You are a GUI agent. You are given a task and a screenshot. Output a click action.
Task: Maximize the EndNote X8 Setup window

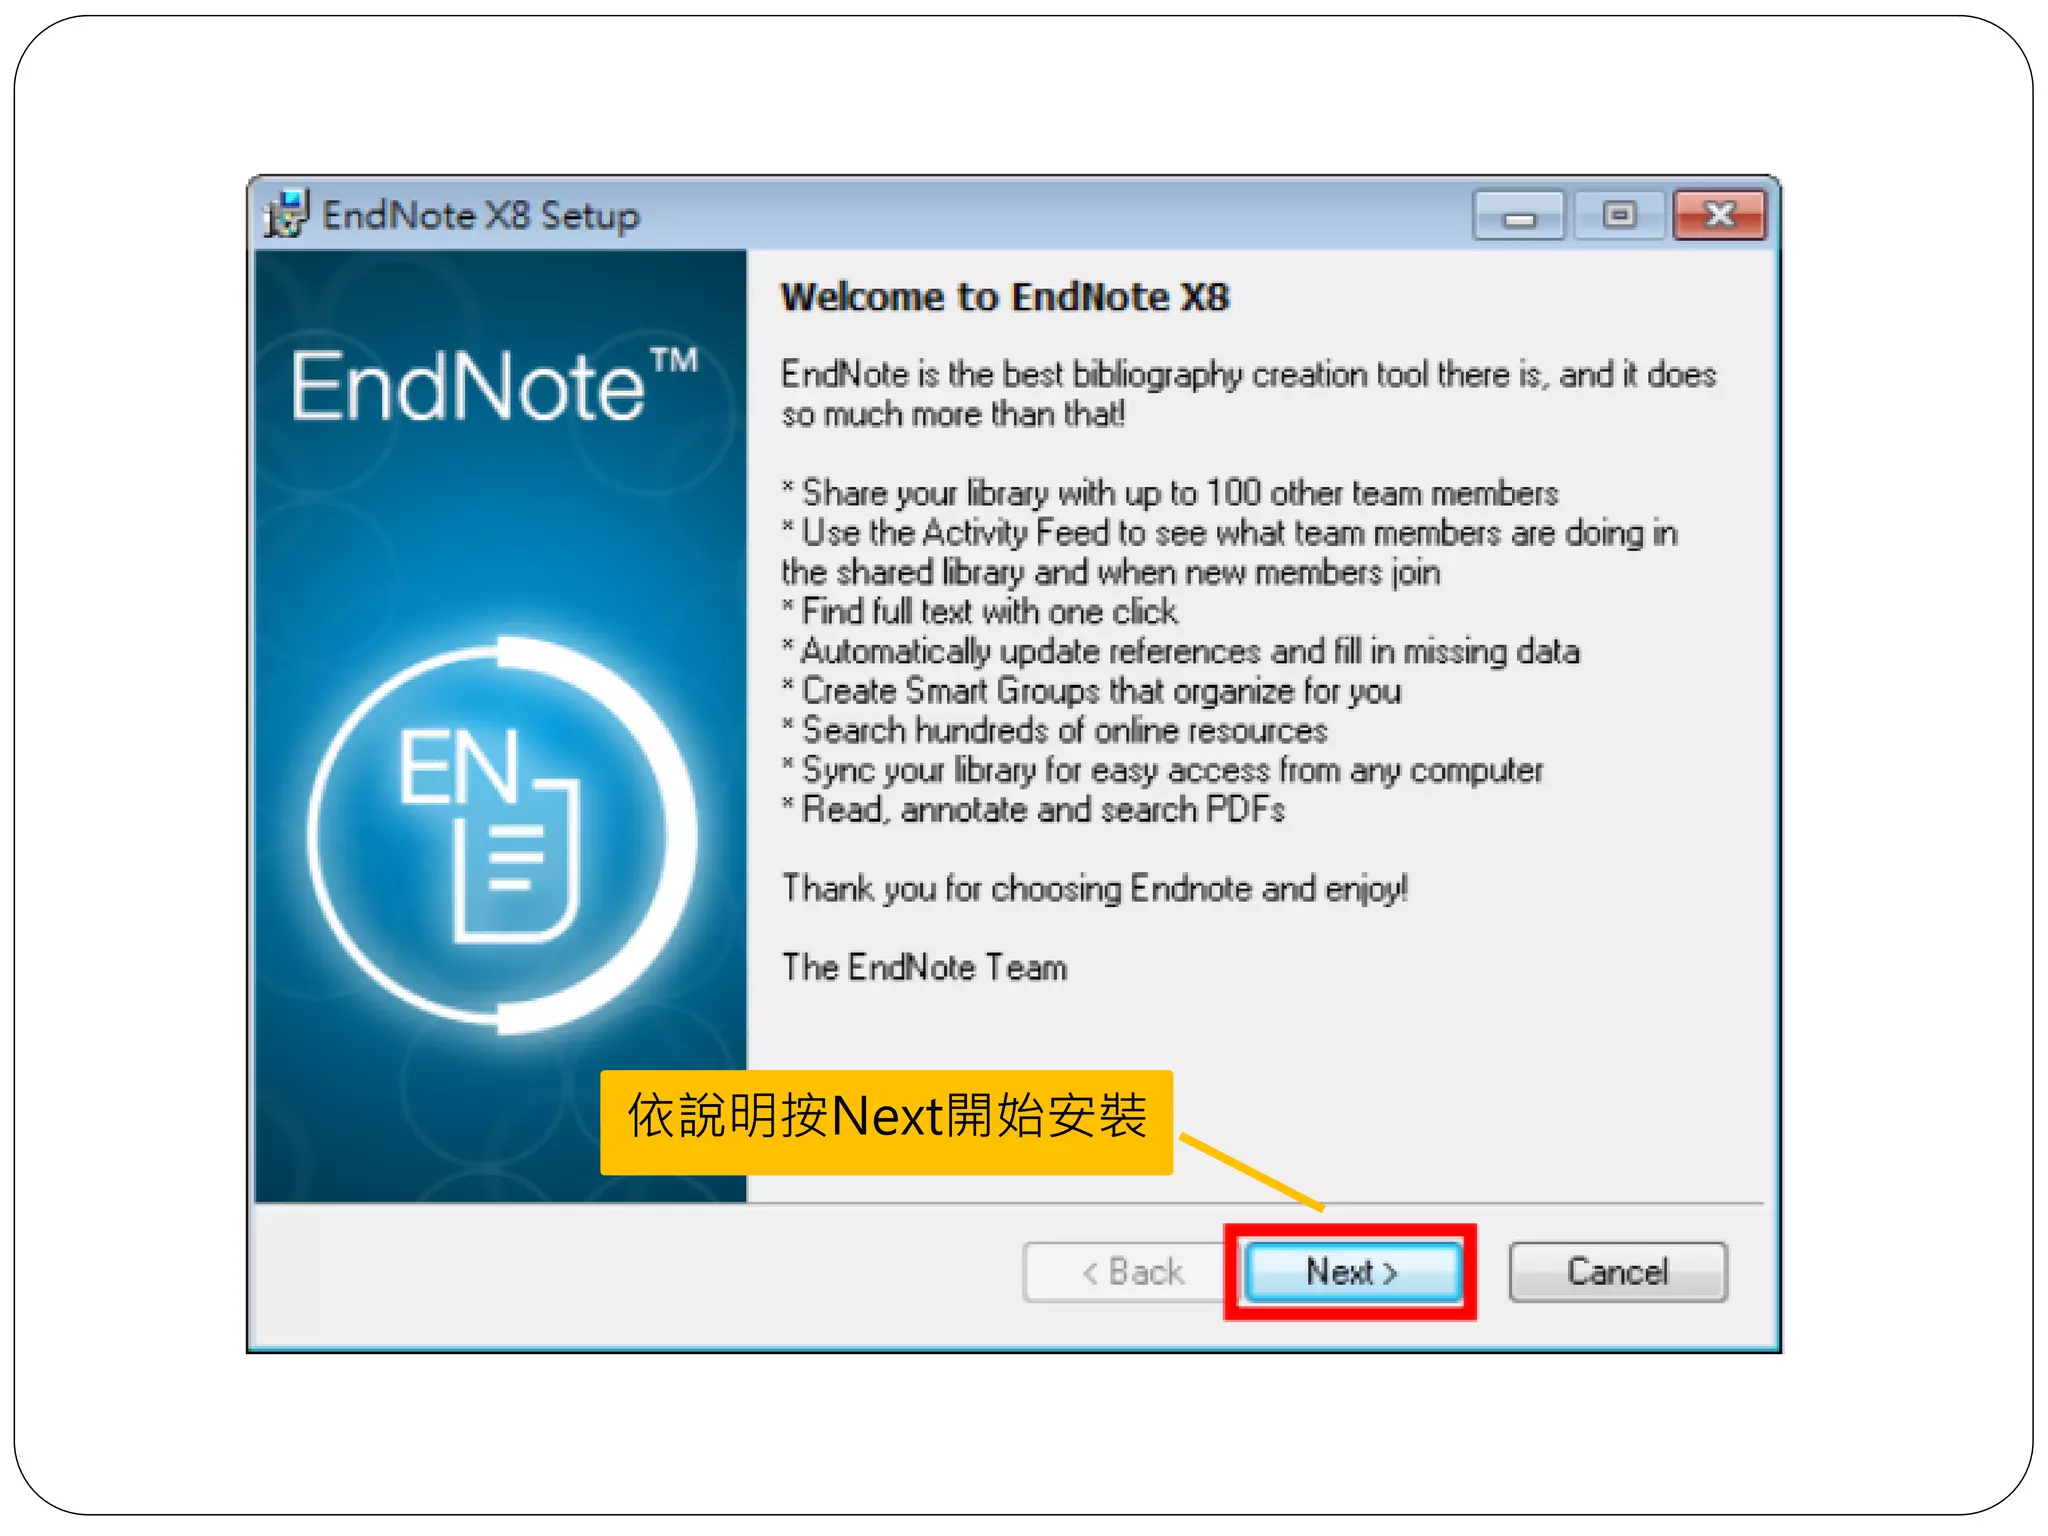tap(1620, 215)
